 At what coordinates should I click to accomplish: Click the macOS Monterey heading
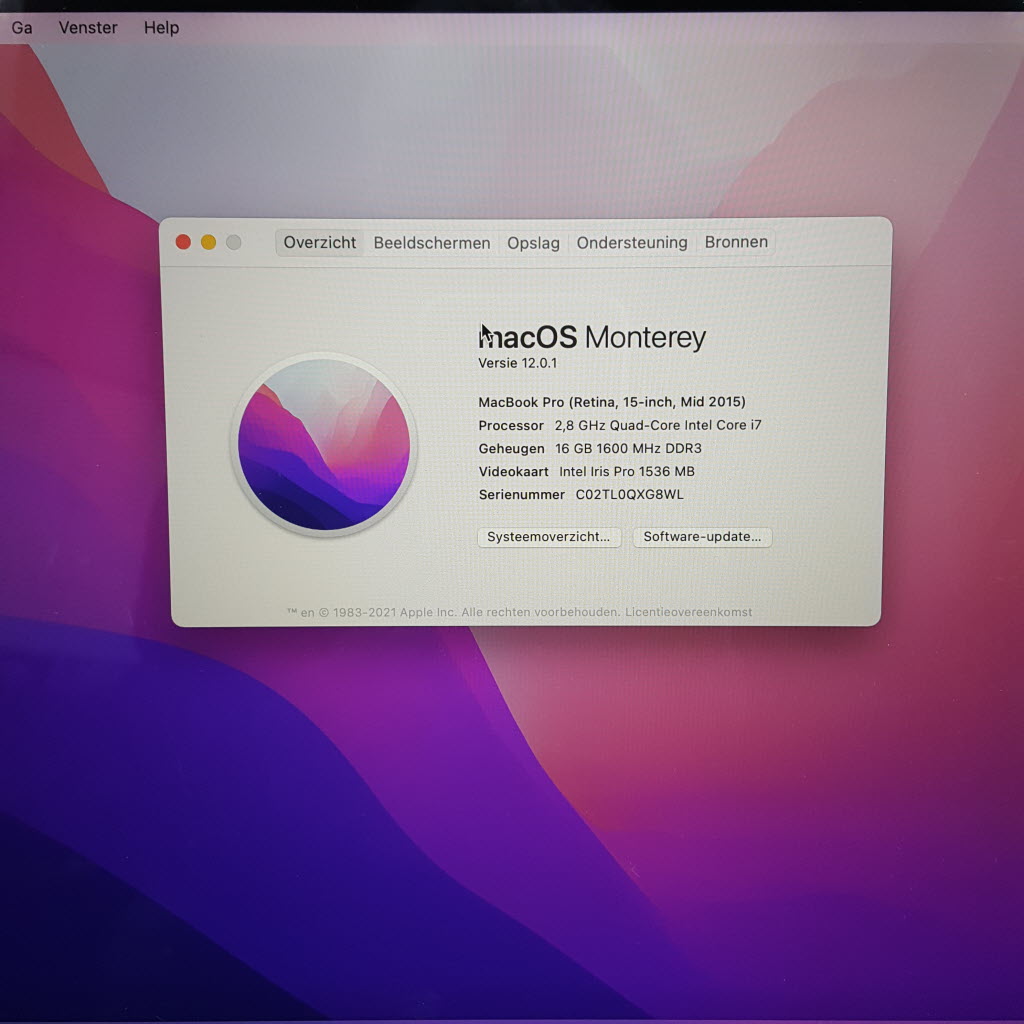(592, 338)
